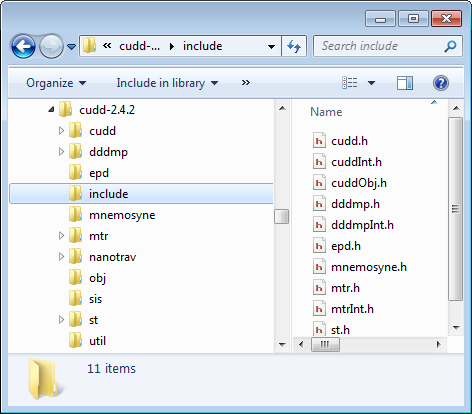Open the Organize menu
This screenshot has height=414, width=472.
tap(56, 83)
